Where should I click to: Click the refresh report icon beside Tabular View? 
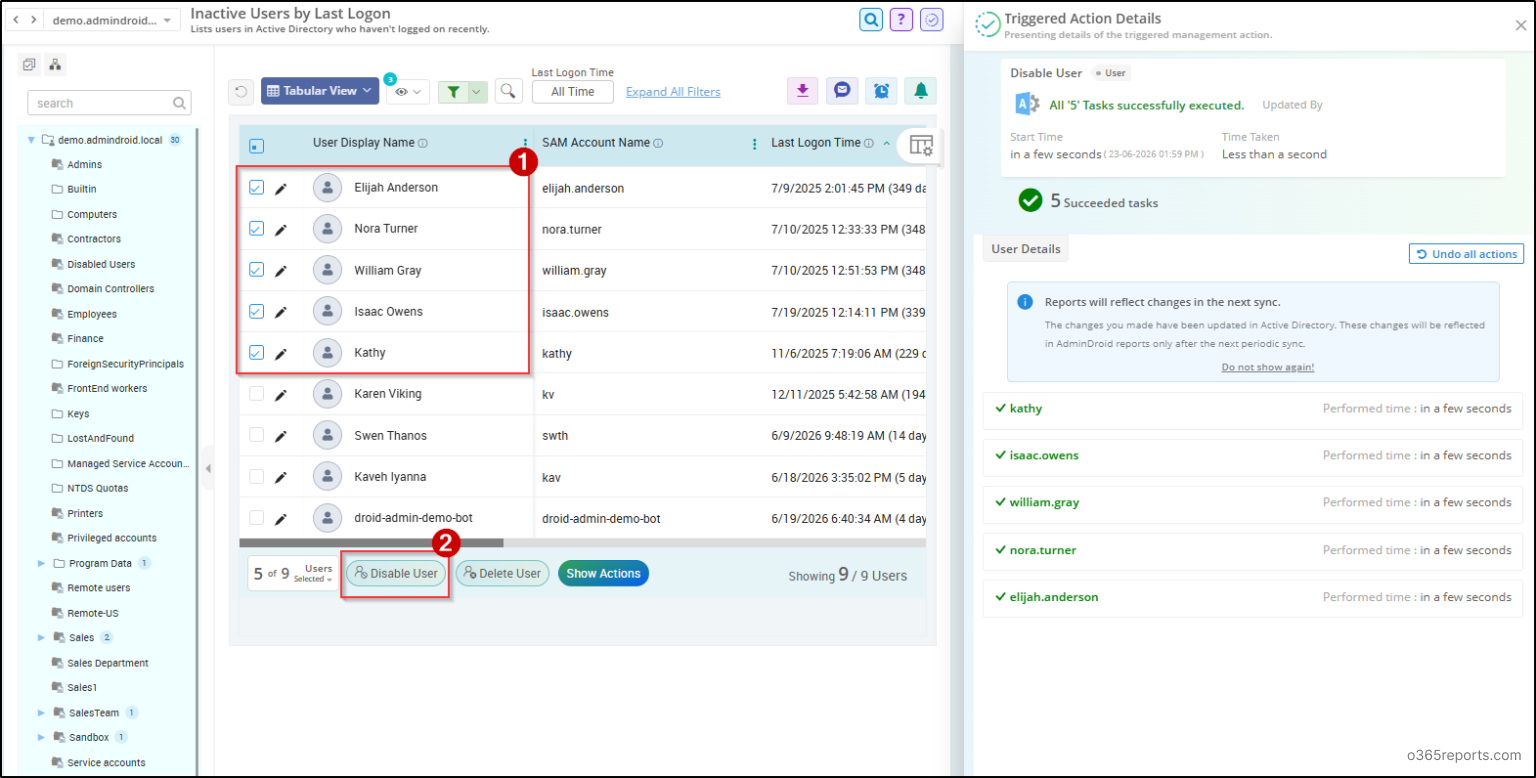241,91
